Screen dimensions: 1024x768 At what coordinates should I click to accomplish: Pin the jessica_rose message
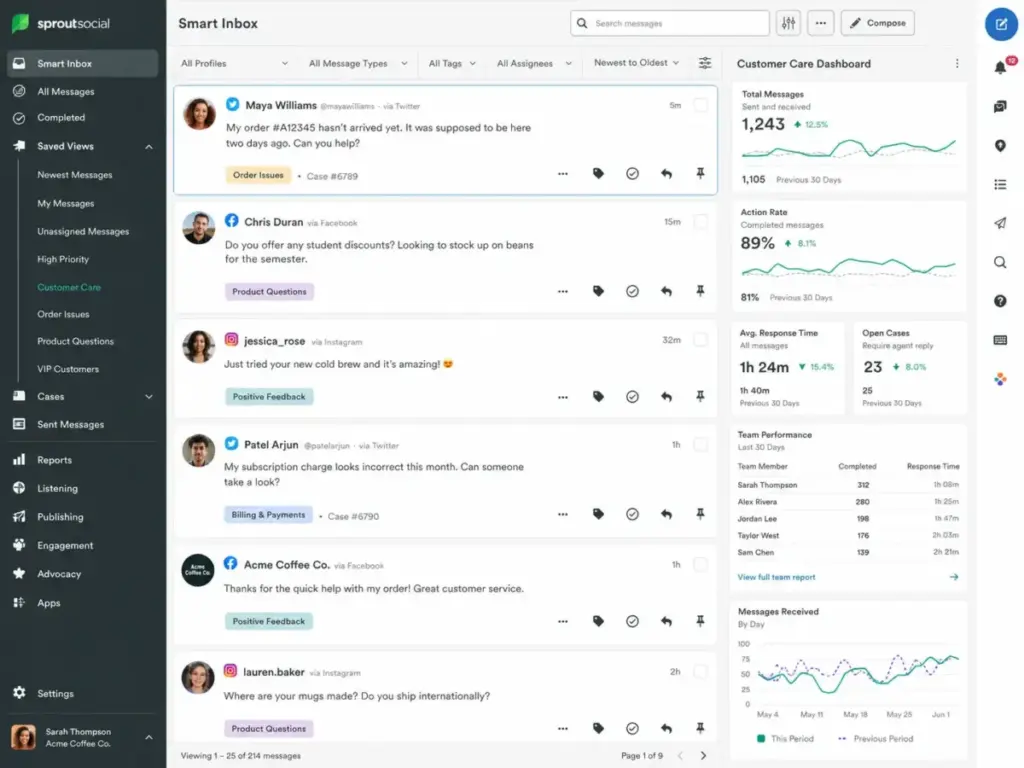[x=700, y=396]
